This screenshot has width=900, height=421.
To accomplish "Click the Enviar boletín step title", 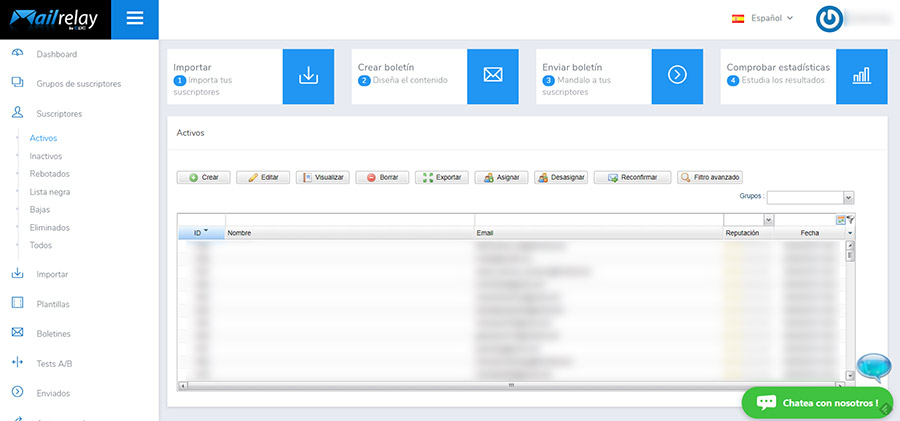I will [572, 68].
